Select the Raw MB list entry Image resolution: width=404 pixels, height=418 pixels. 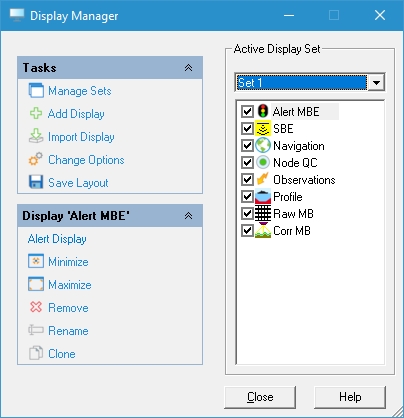293,214
